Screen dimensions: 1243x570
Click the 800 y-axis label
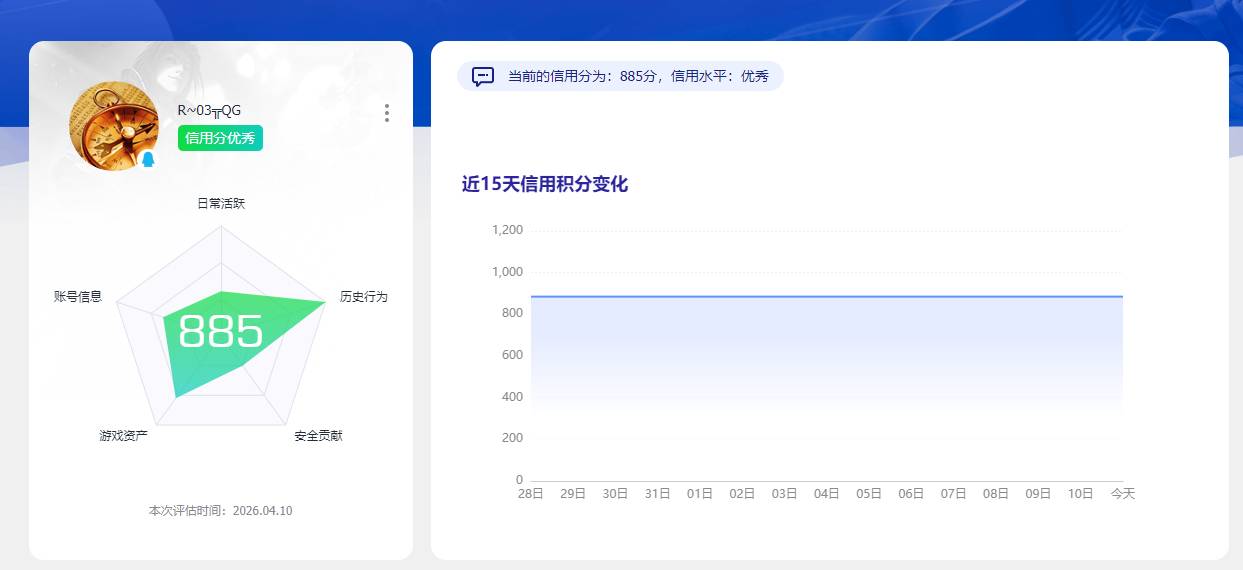pos(512,313)
